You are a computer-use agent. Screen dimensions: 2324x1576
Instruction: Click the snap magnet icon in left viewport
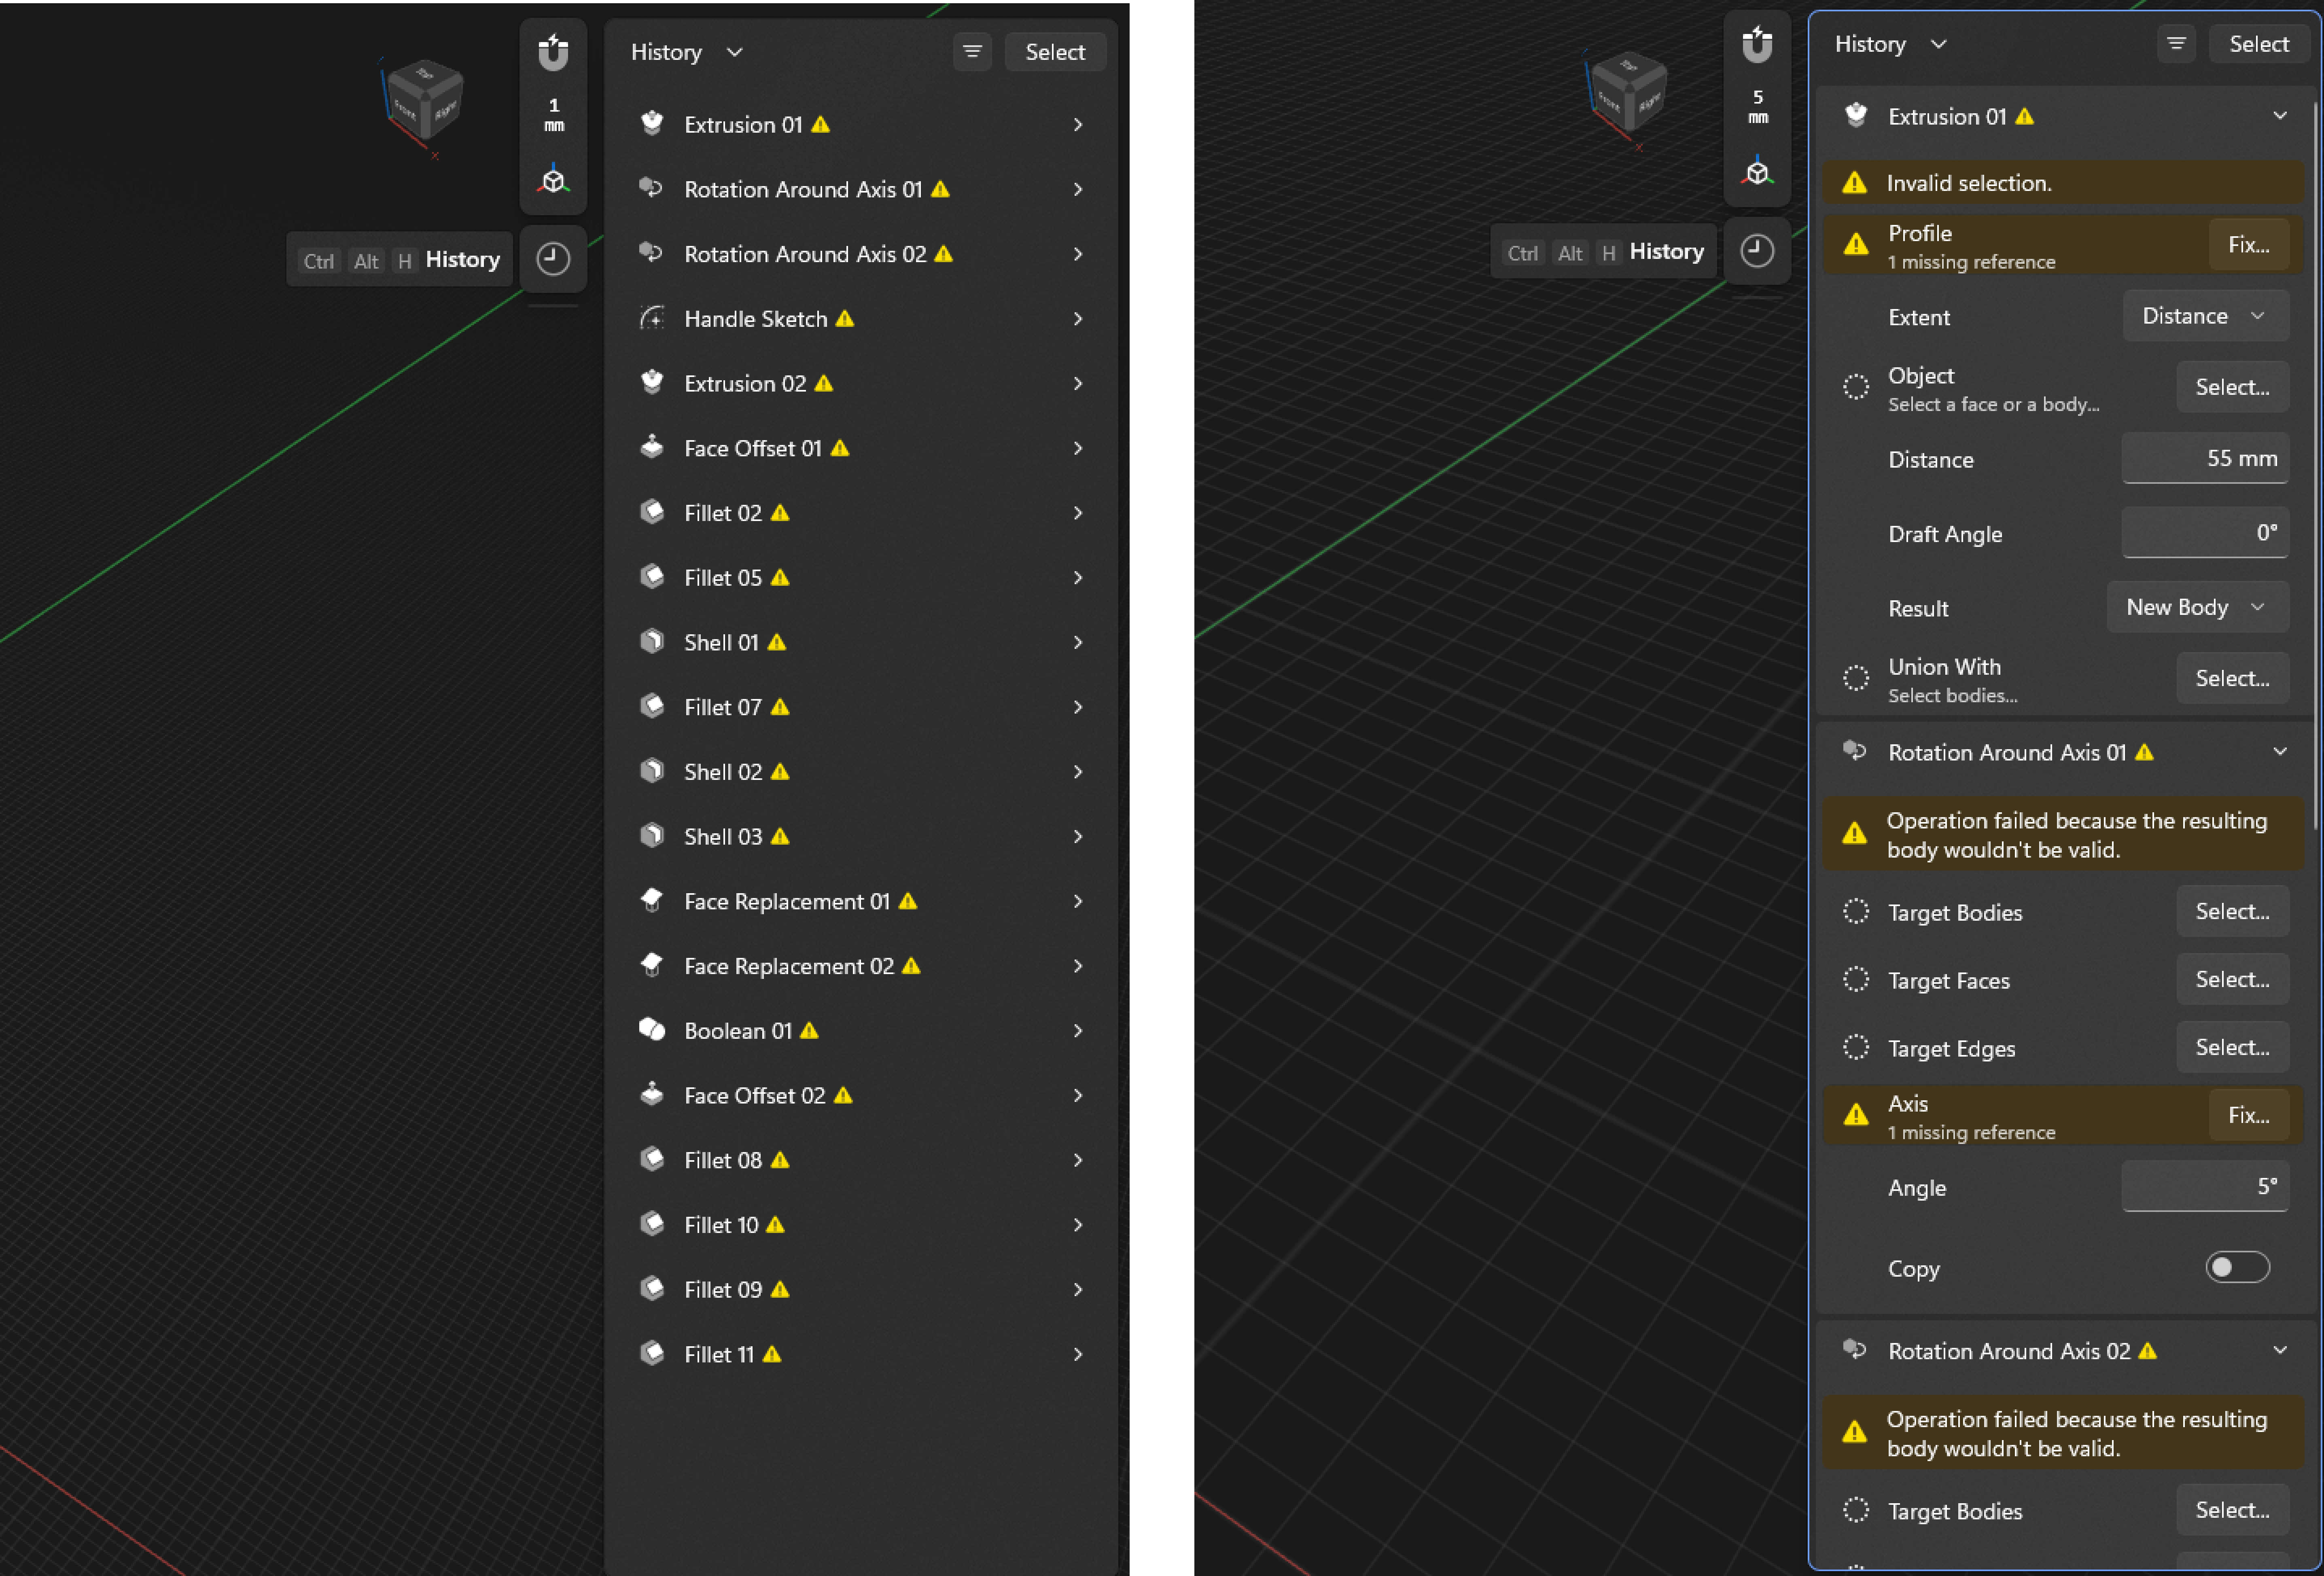(x=553, y=52)
